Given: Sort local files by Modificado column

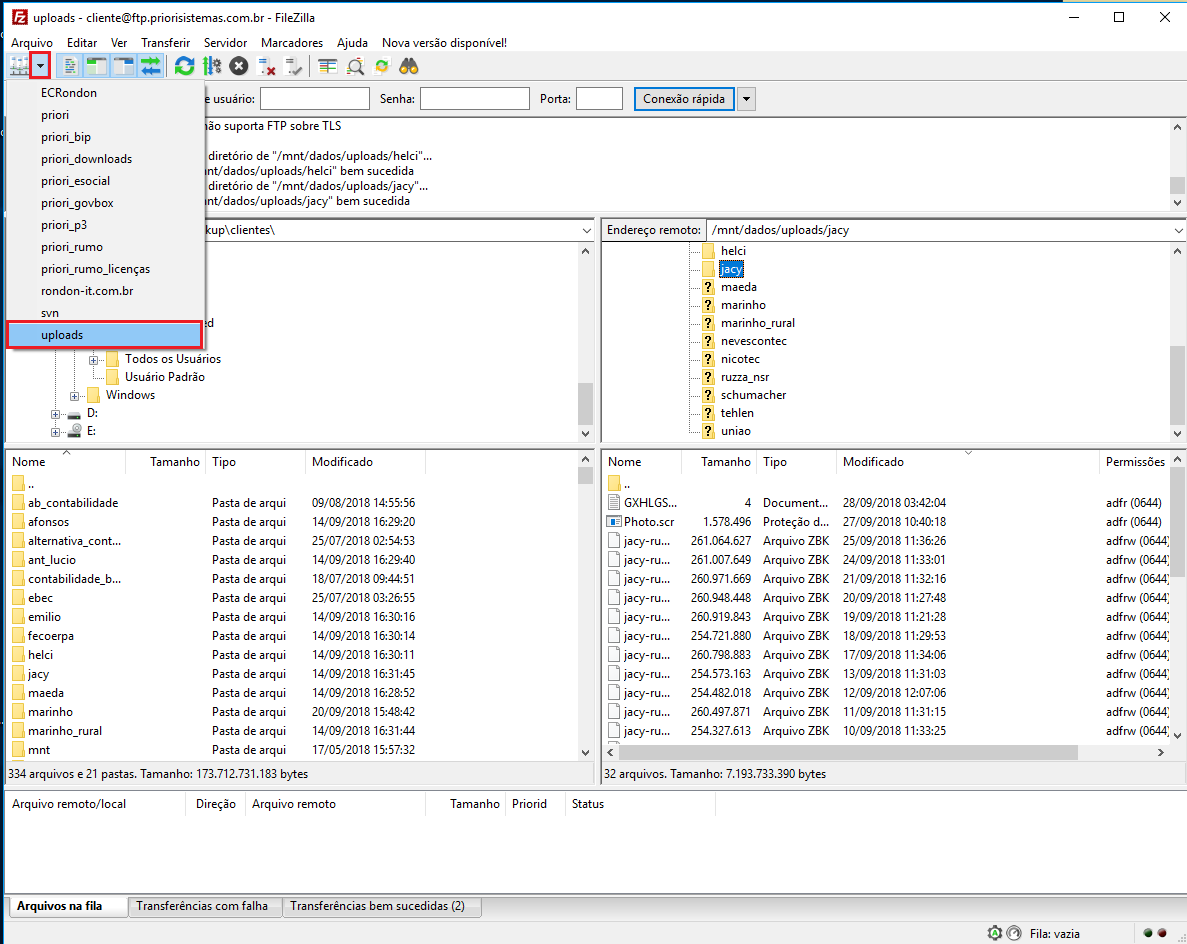Looking at the screenshot, I should (365, 462).
